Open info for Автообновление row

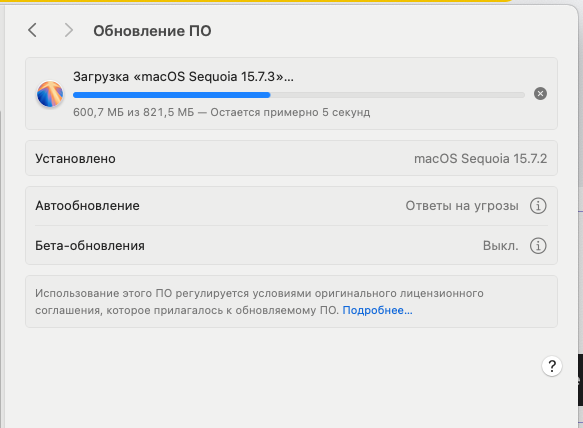(538, 206)
